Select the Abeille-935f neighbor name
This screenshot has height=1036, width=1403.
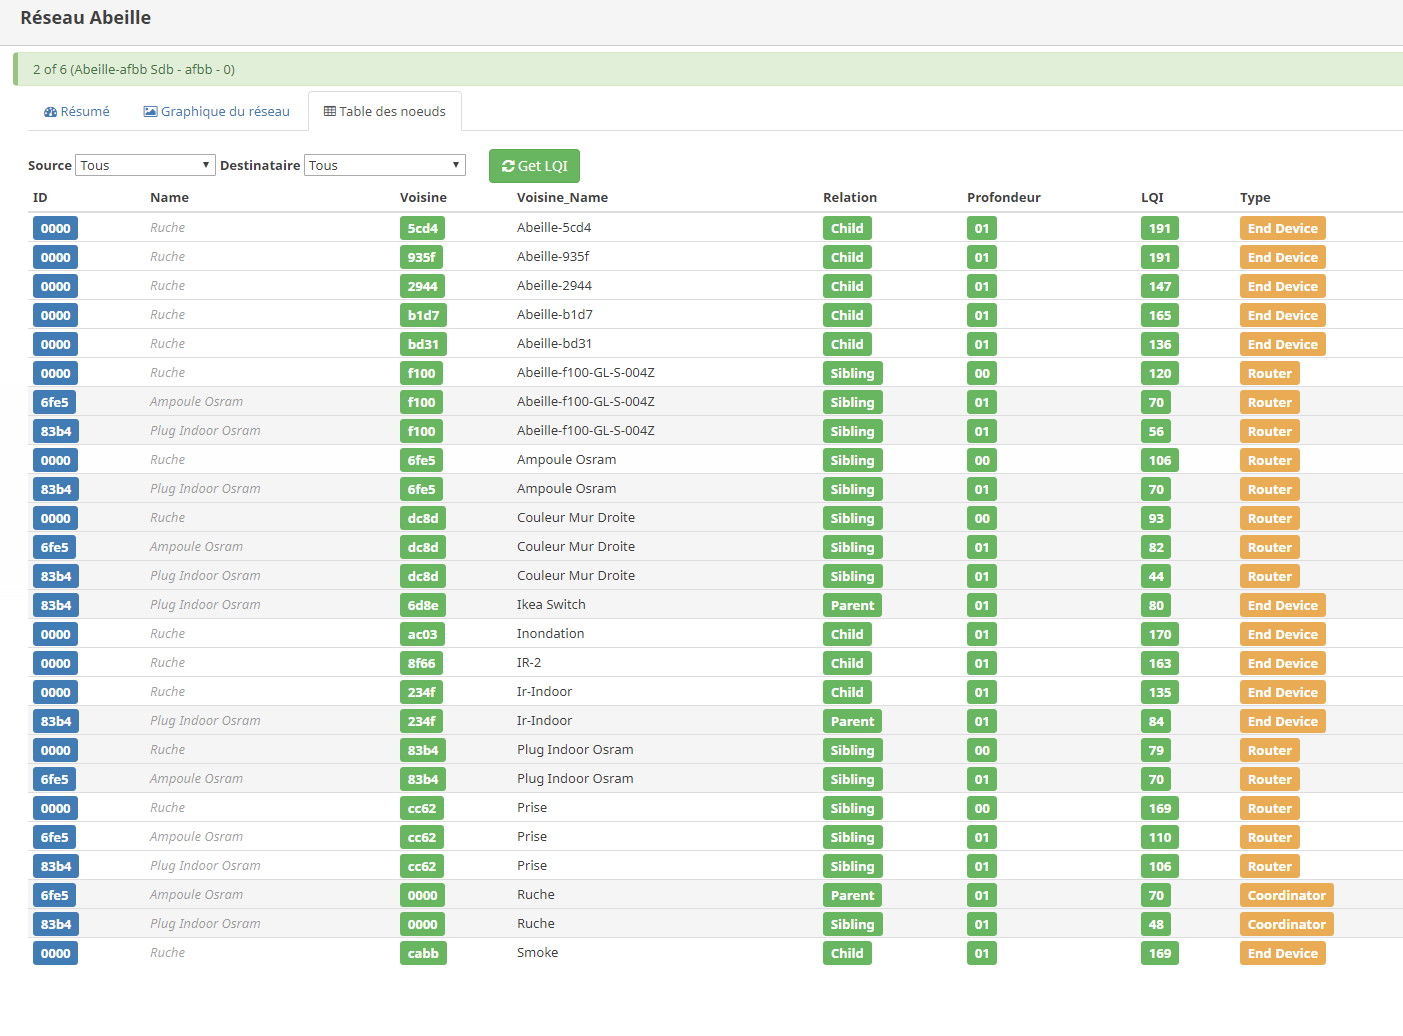[x=553, y=256]
